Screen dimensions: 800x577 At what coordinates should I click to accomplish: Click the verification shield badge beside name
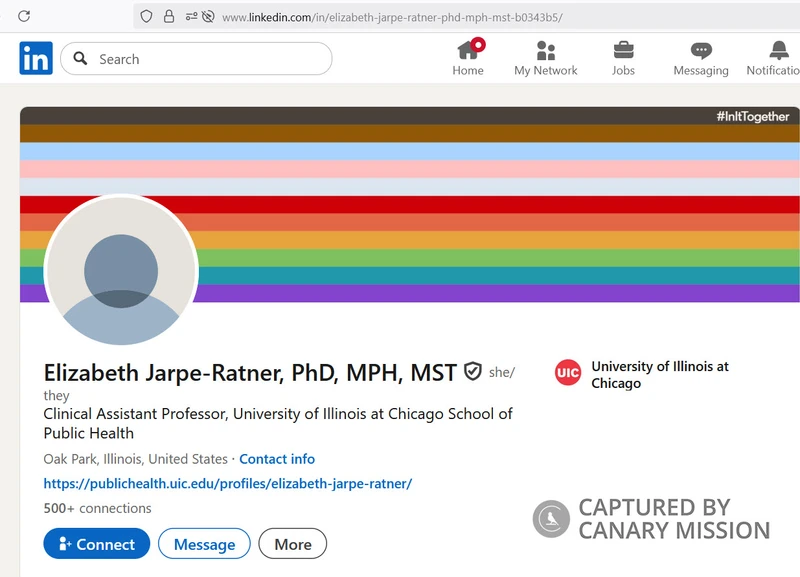(473, 371)
